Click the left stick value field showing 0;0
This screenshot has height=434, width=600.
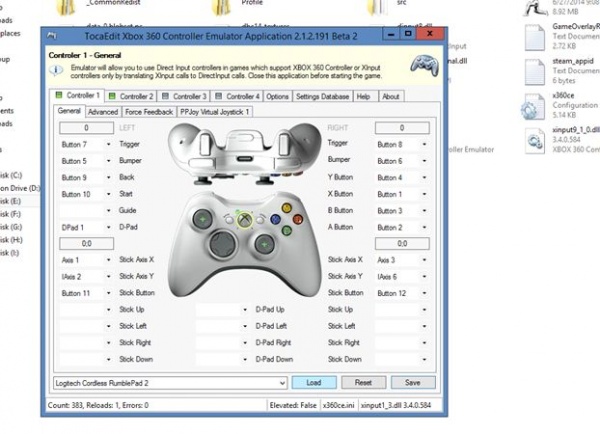[86, 243]
